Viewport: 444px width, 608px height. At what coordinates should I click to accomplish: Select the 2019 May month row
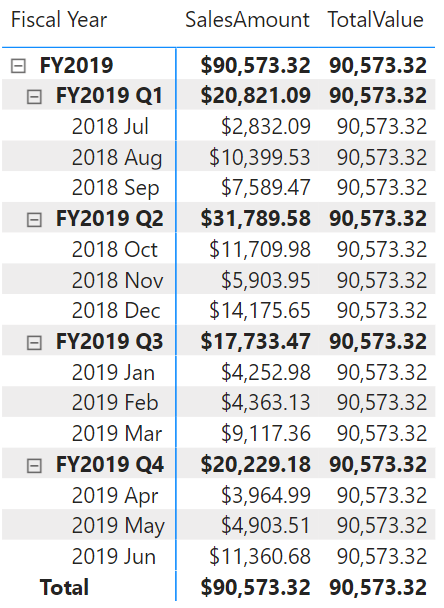point(218,526)
